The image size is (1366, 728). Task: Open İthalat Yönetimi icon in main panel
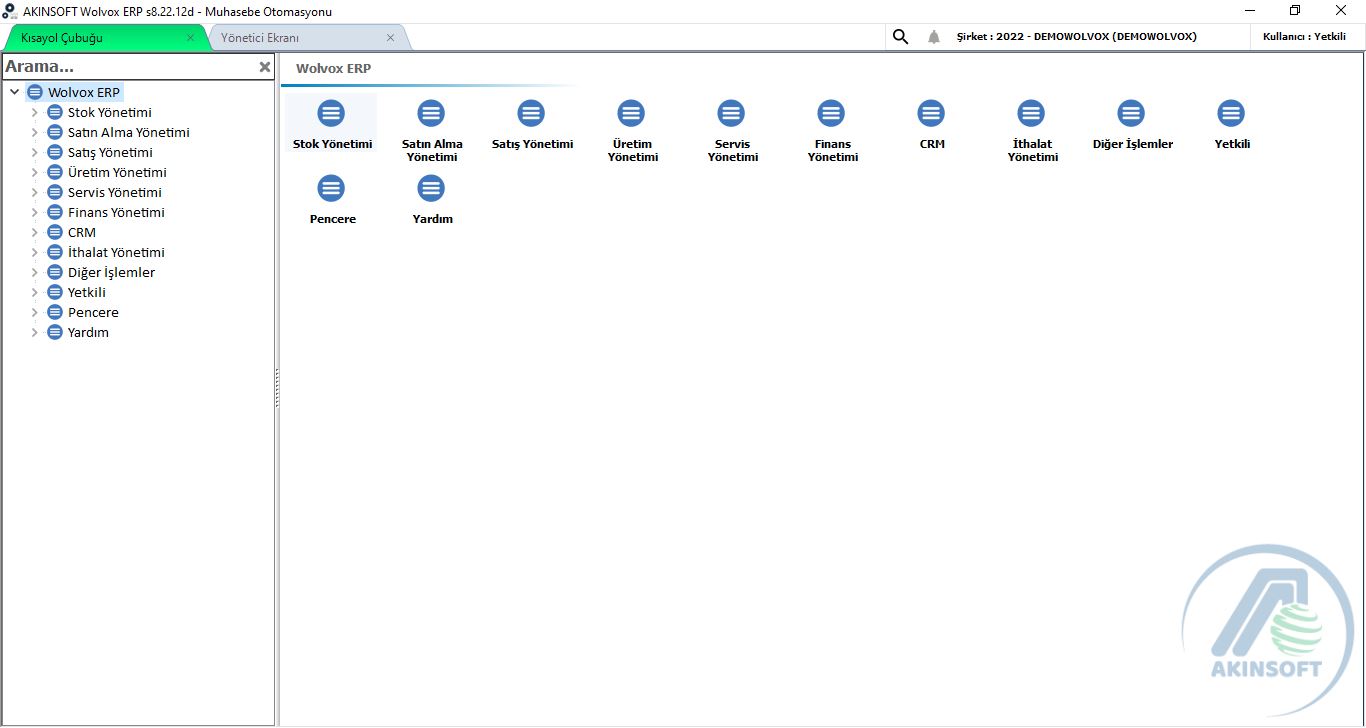[x=1031, y=113]
